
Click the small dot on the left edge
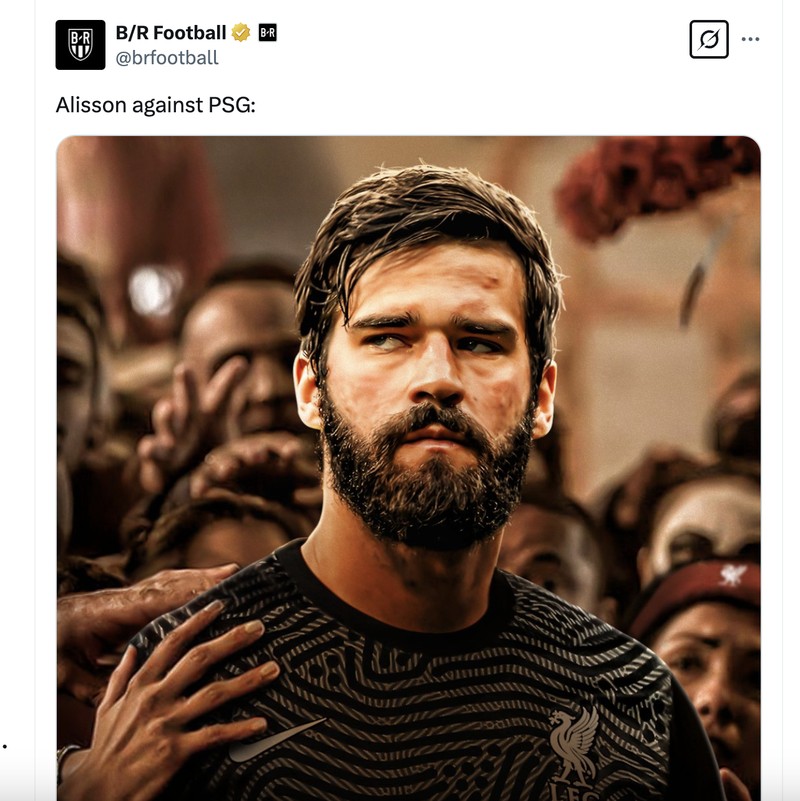(x=5, y=744)
